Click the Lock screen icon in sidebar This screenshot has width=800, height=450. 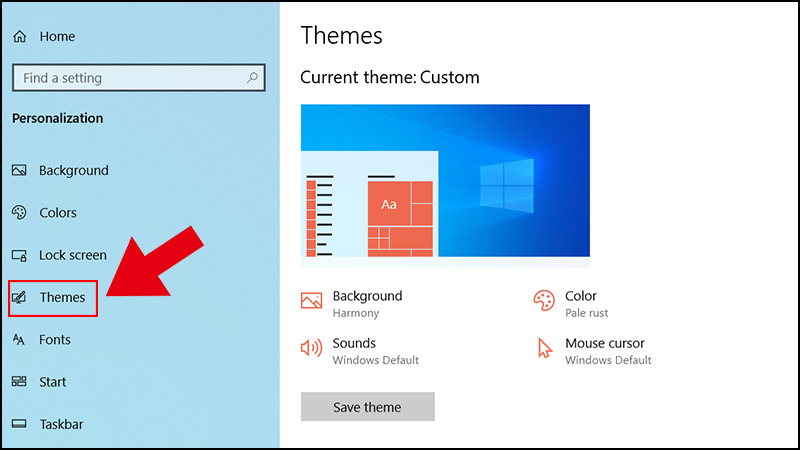(x=19, y=255)
